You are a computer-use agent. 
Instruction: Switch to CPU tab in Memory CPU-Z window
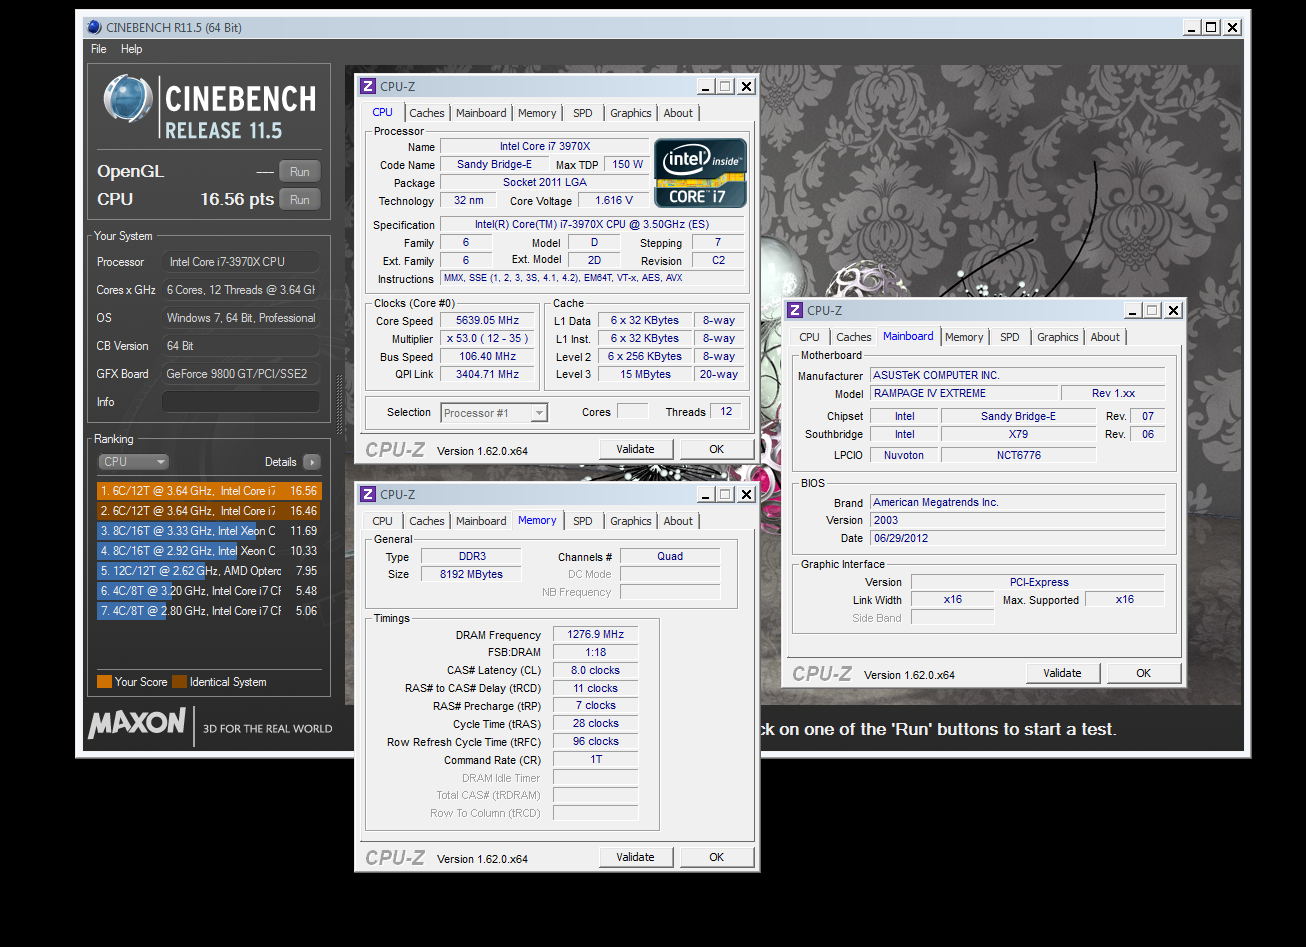pos(383,521)
